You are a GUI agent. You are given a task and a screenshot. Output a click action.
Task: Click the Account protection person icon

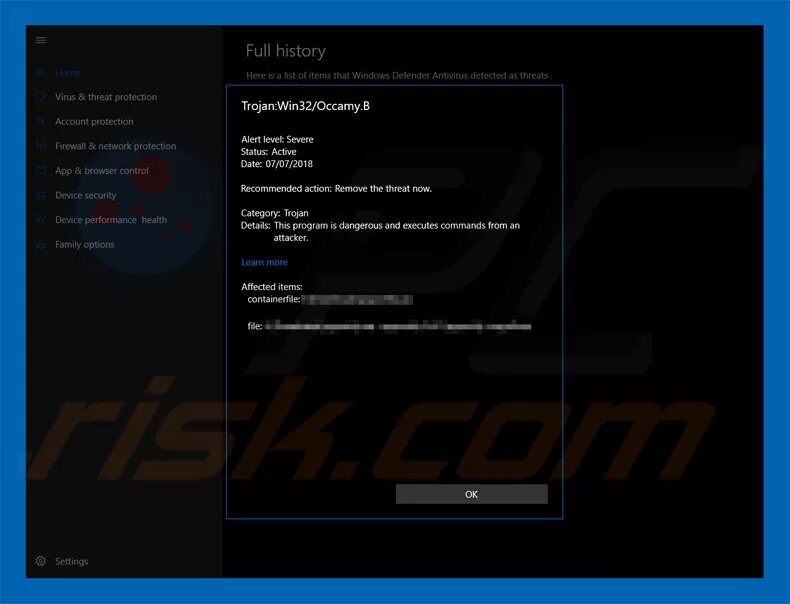tap(40, 121)
